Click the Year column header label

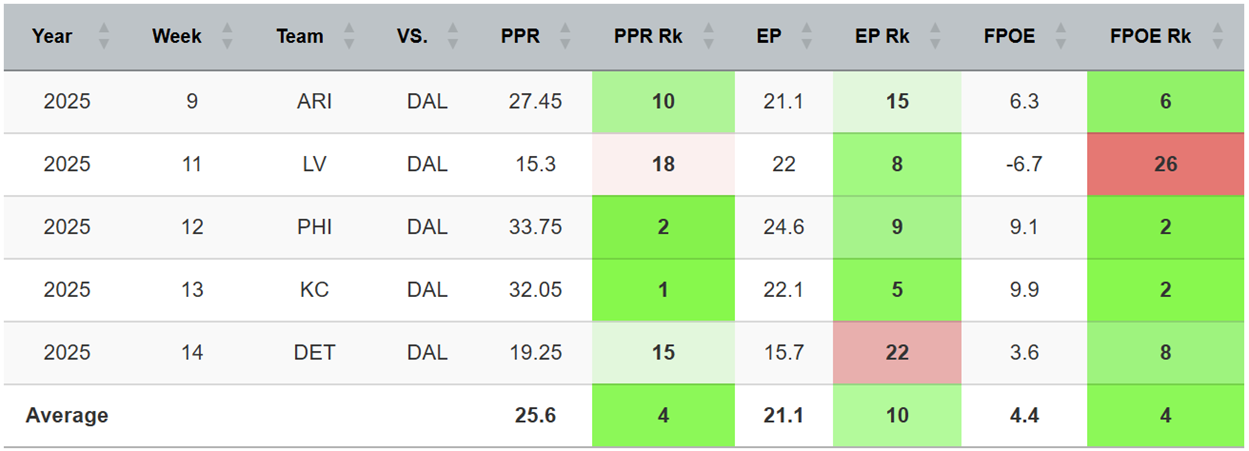[x=52, y=37]
